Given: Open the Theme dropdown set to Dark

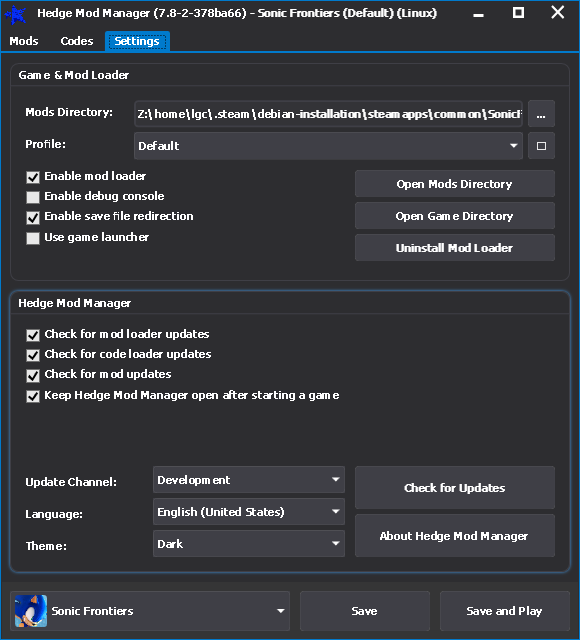Looking at the screenshot, I should click(x=249, y=543).
